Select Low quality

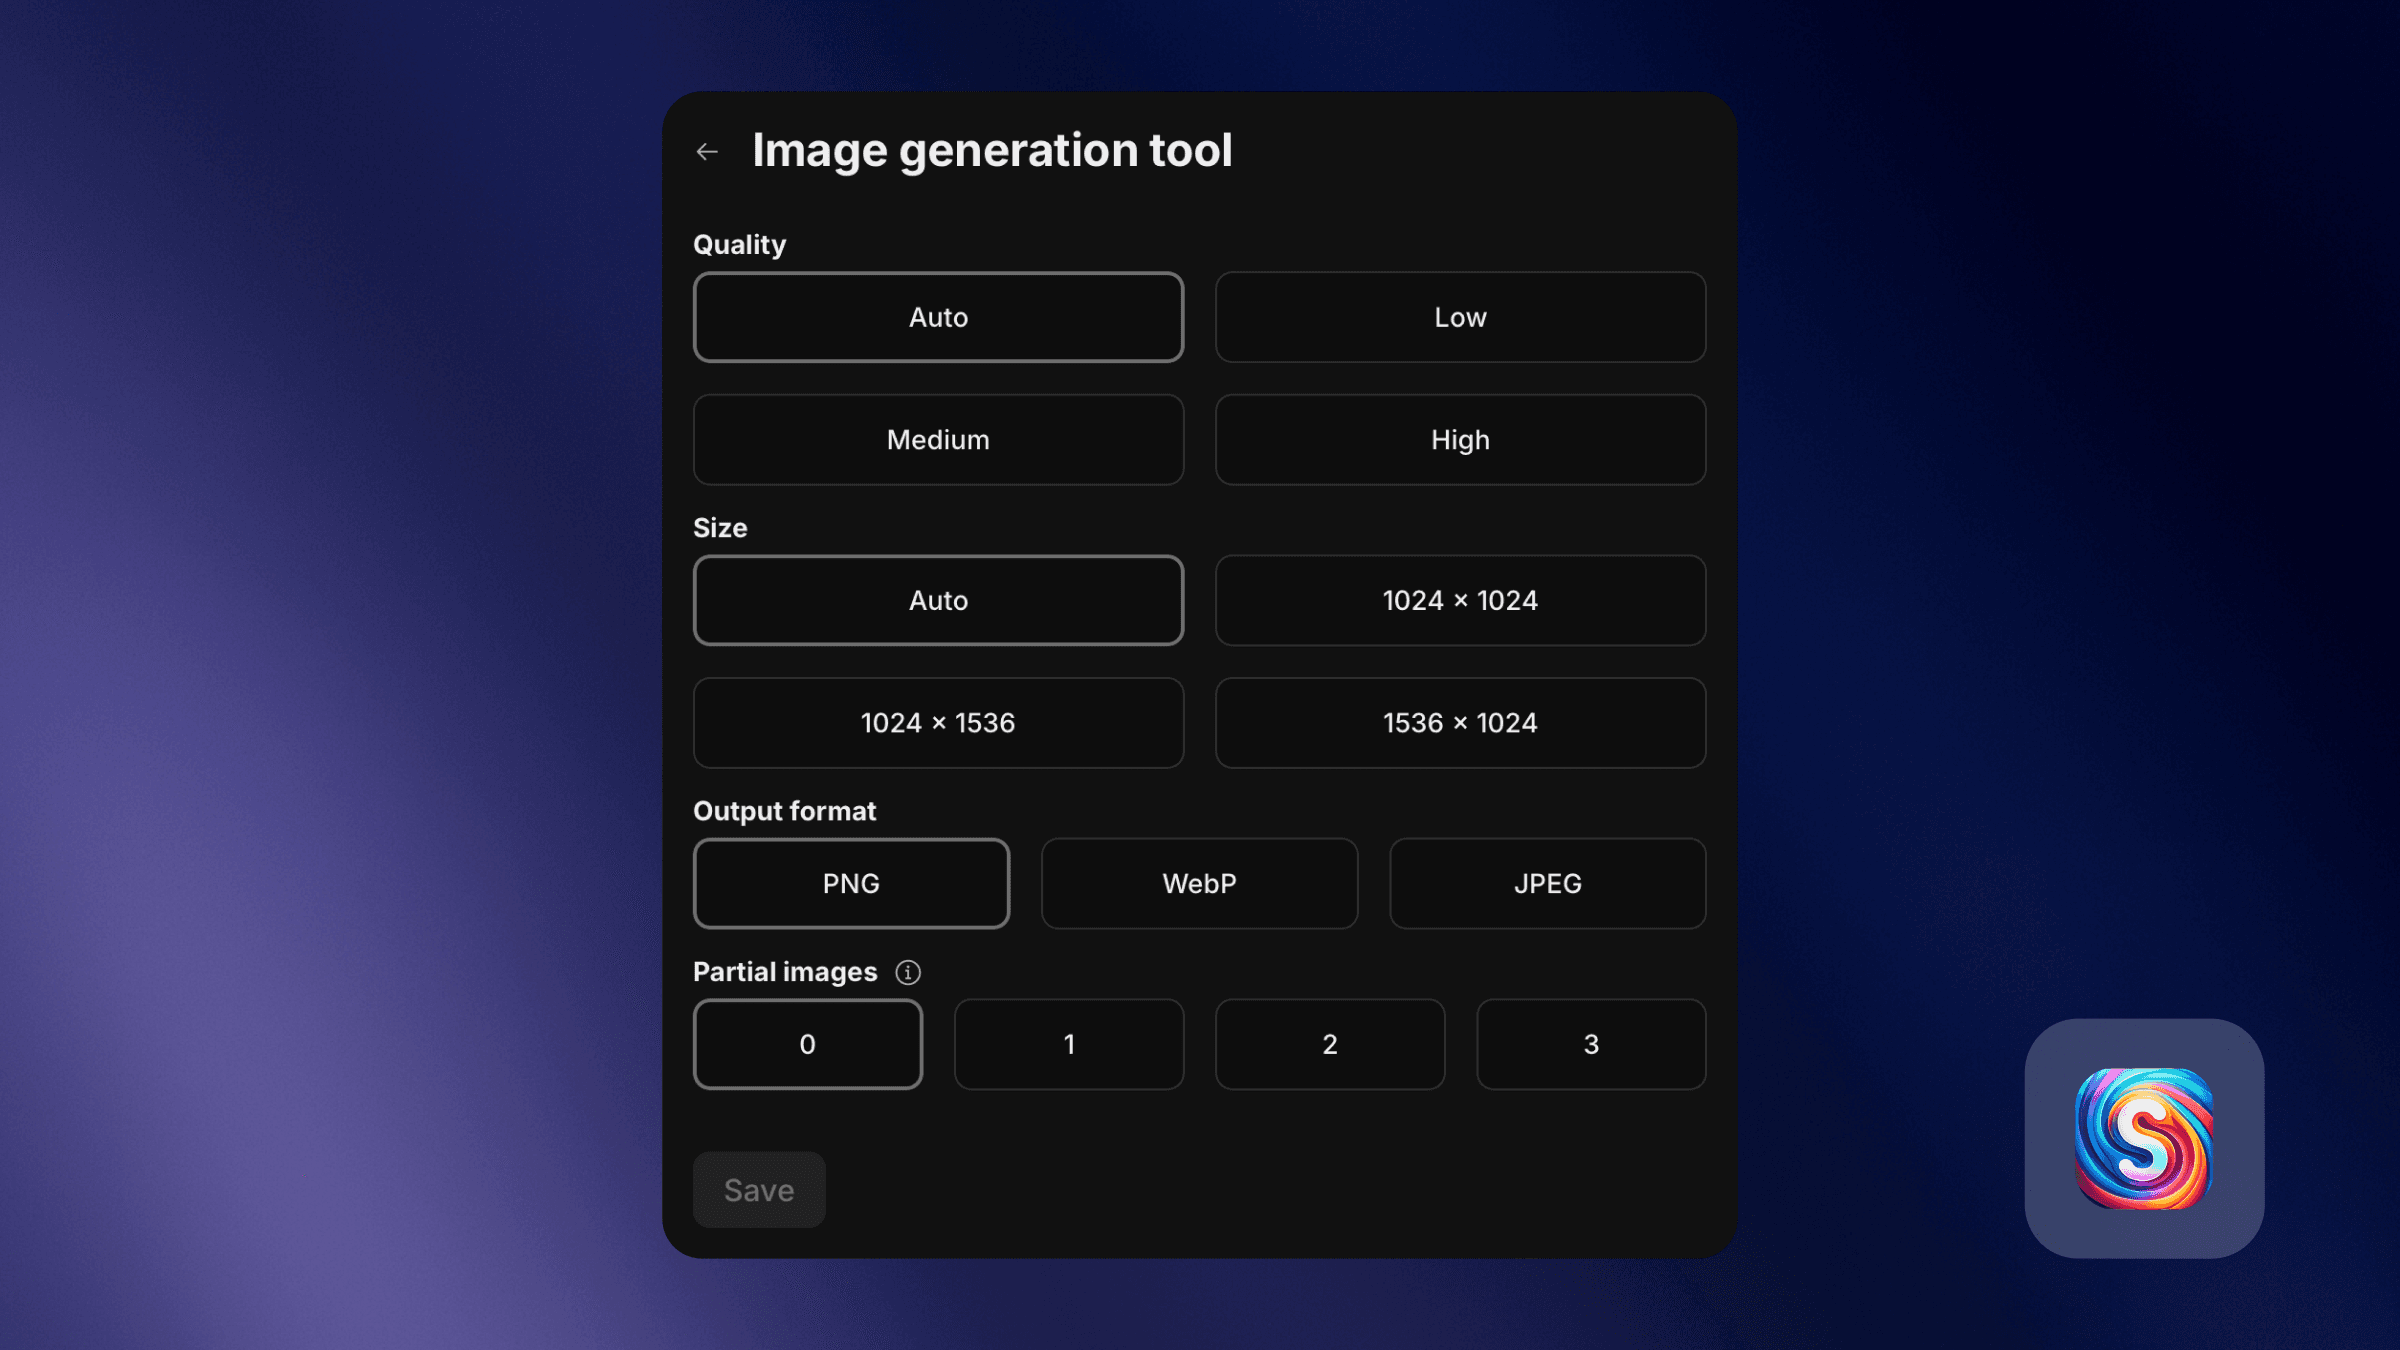click(1459, 317)
